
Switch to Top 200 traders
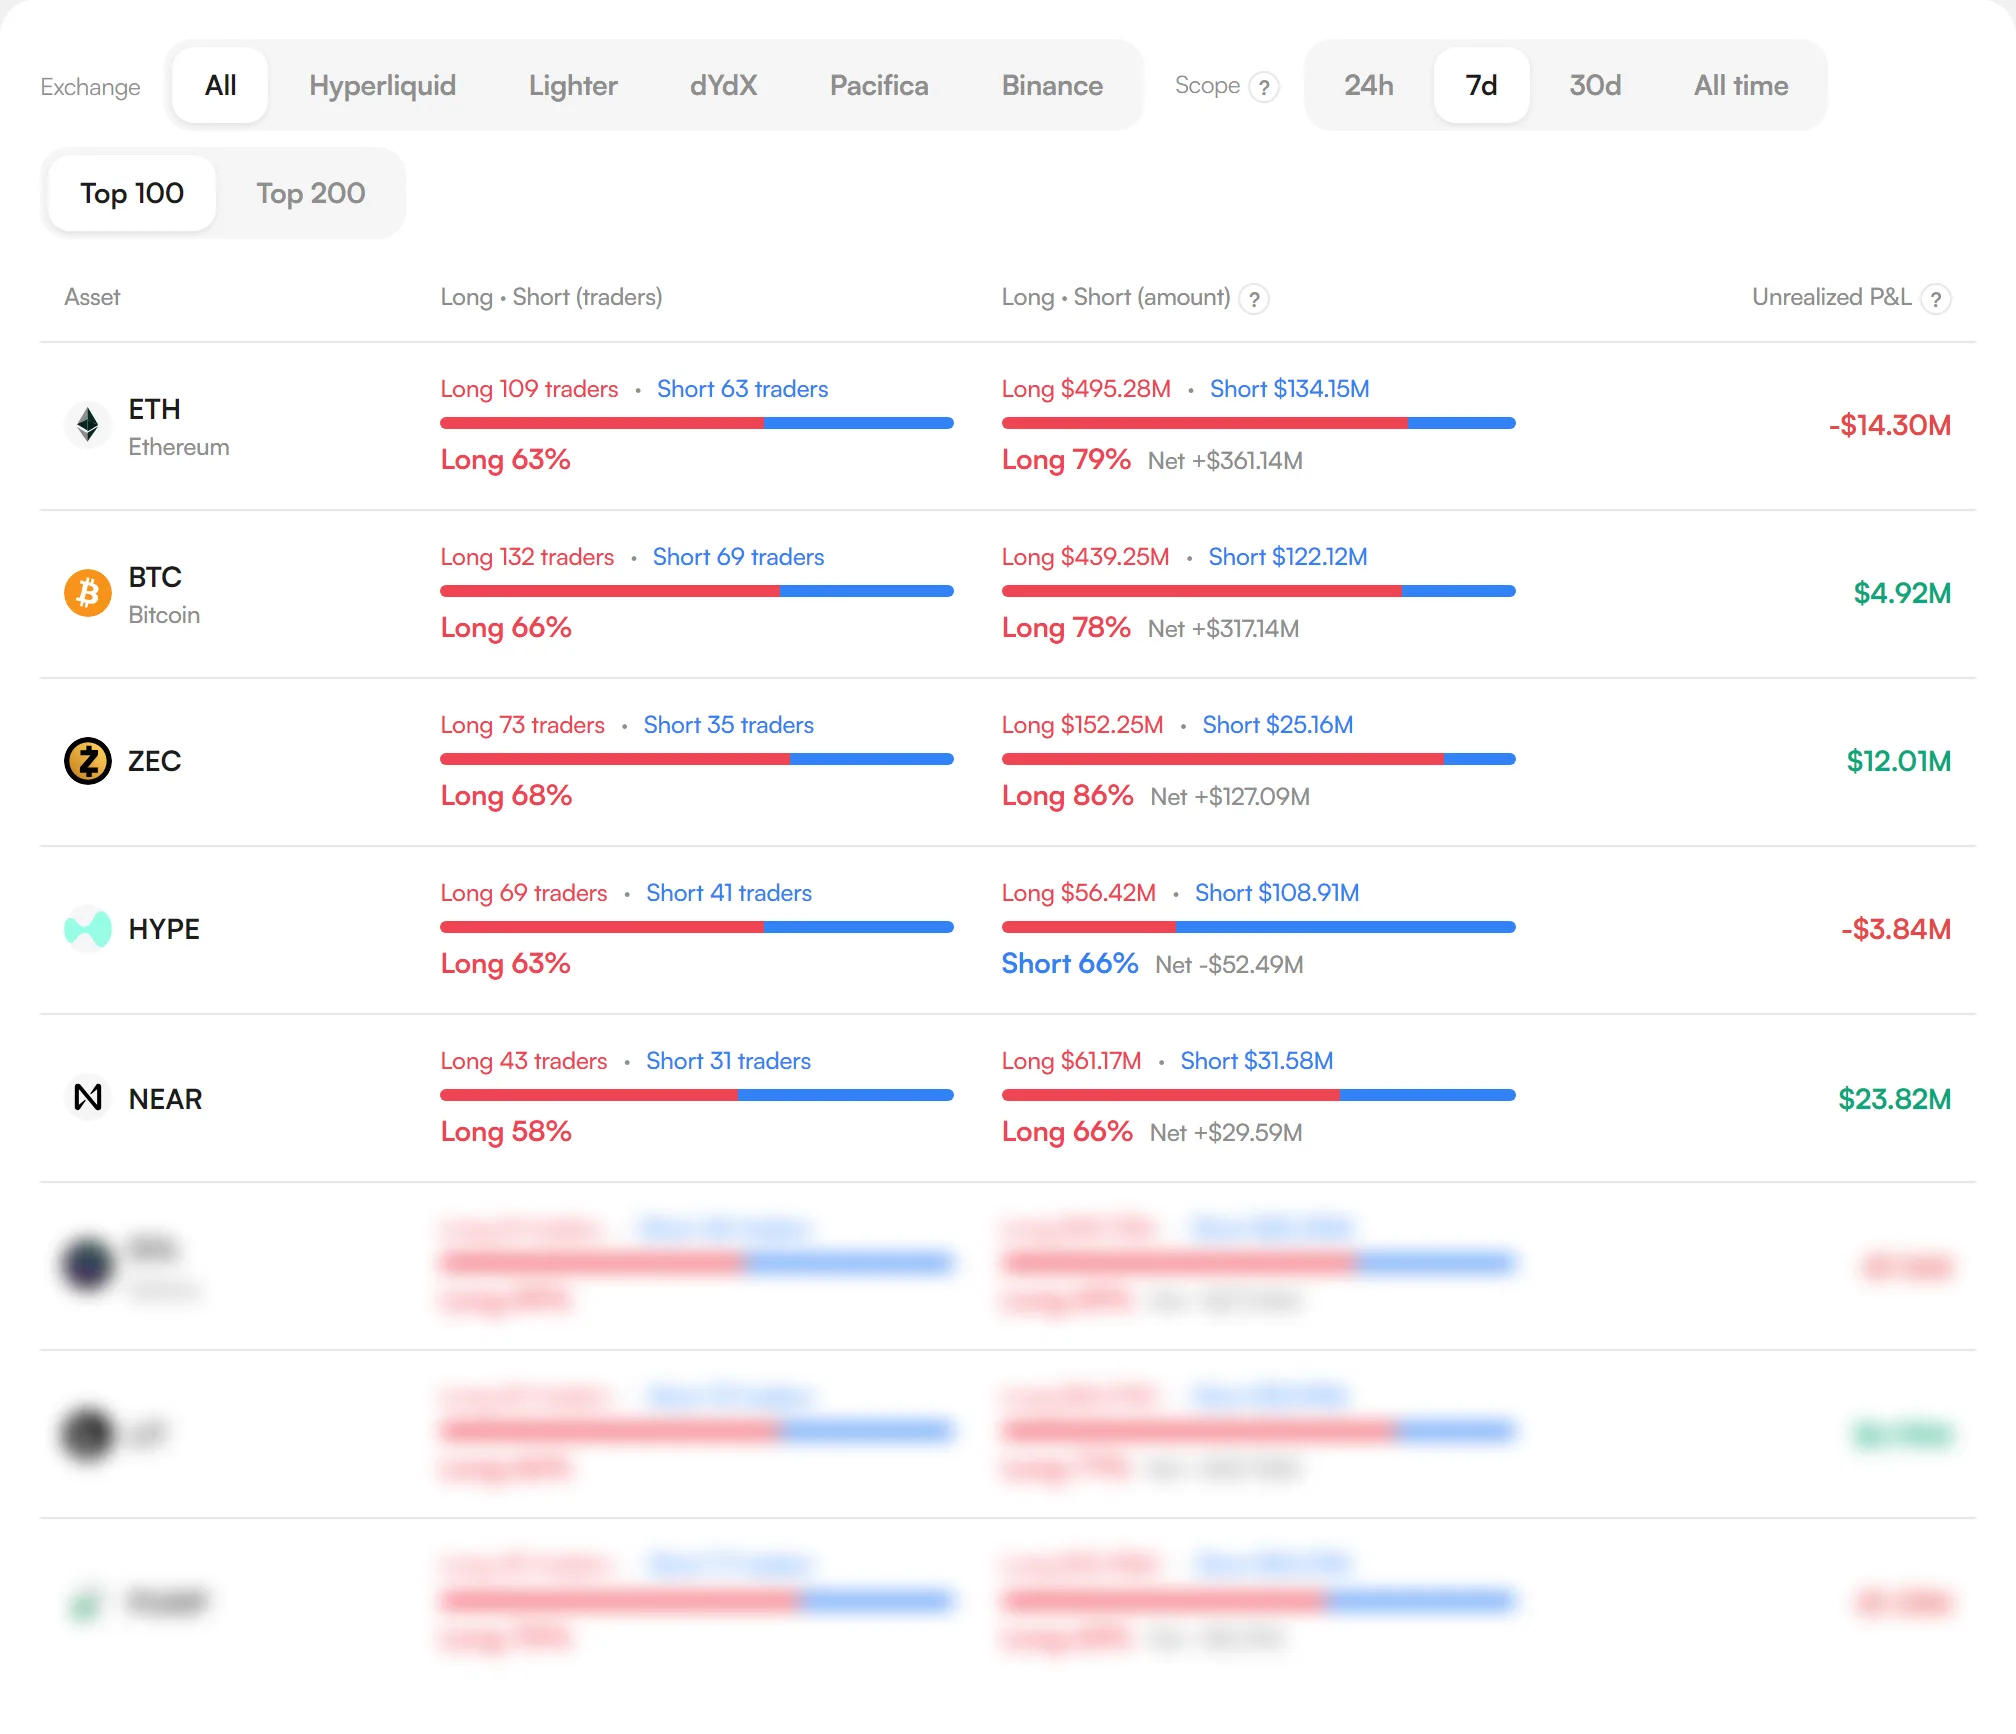pyautogui.click(x=311, y=193)
